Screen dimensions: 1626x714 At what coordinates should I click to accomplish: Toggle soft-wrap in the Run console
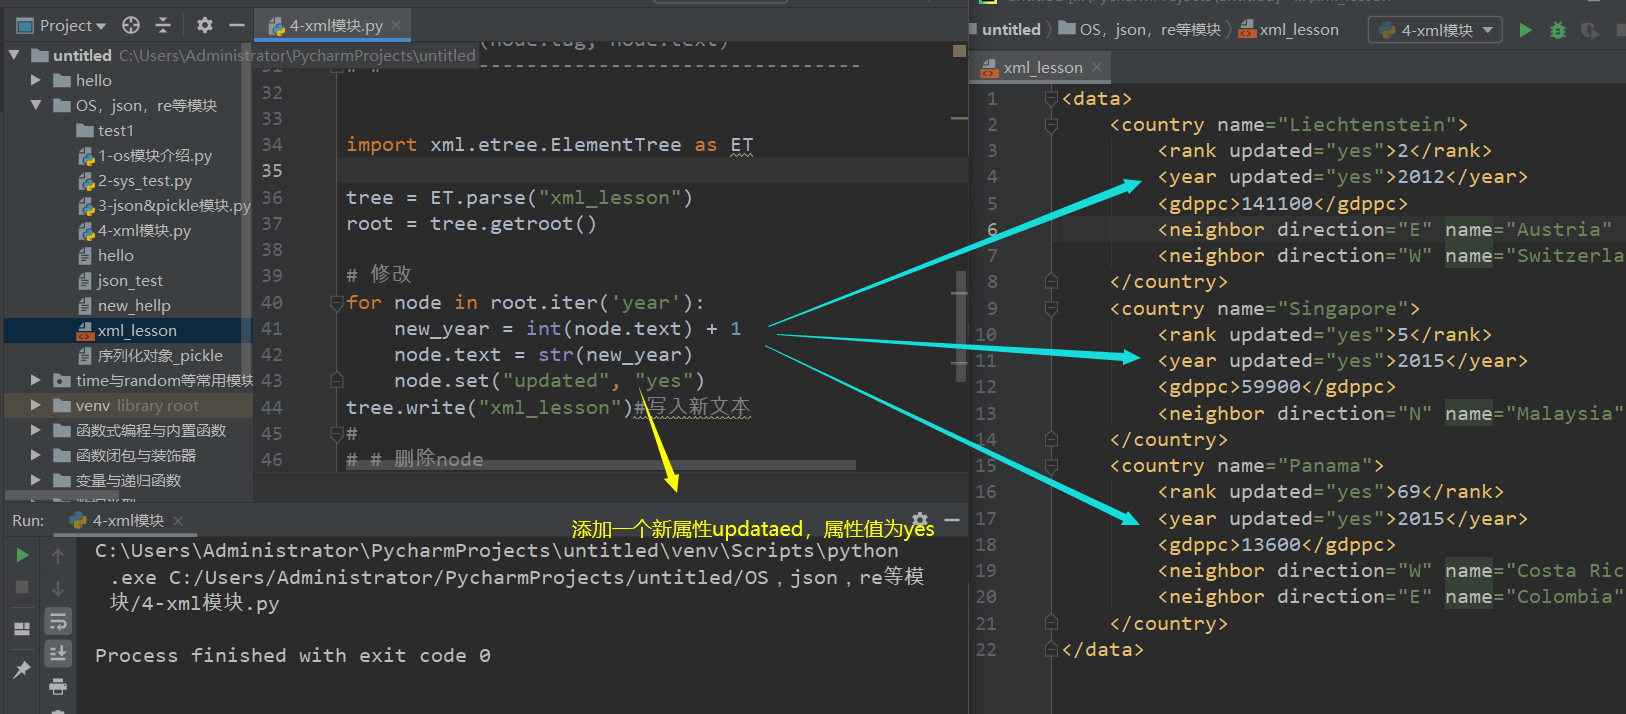(58, 621)
